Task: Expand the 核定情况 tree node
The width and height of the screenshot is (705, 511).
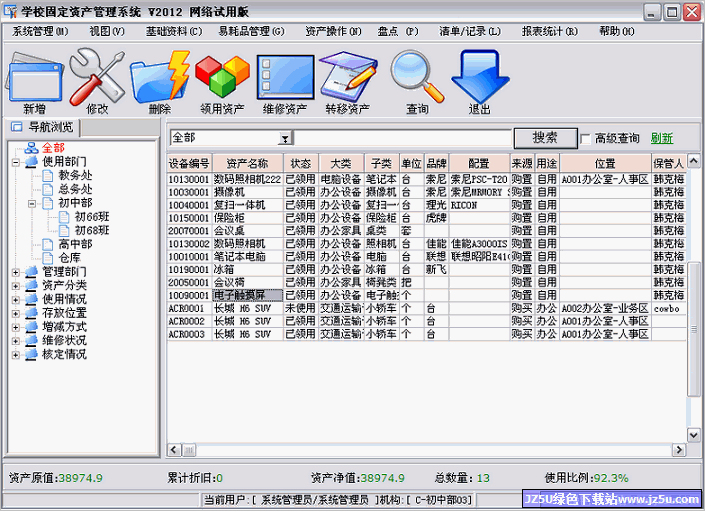Action: pos(16,355)
